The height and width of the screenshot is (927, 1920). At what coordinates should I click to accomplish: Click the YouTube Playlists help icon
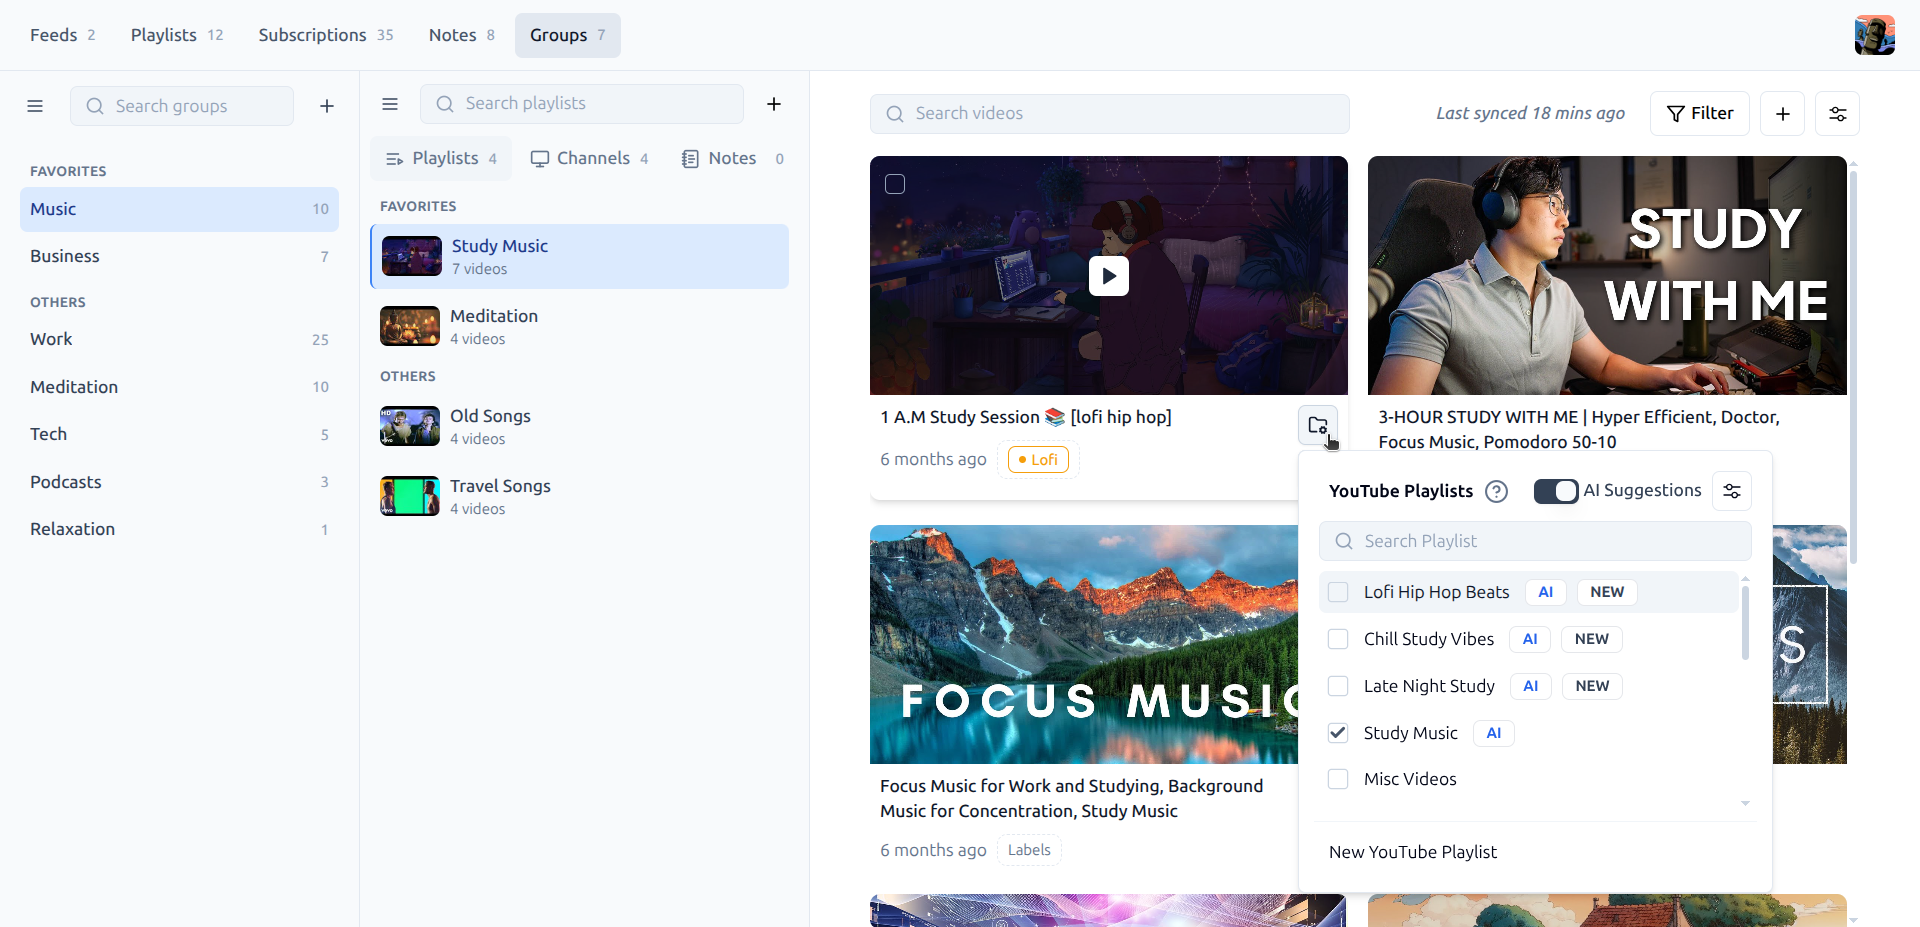pyautogui.click(x=1495, y=491)
